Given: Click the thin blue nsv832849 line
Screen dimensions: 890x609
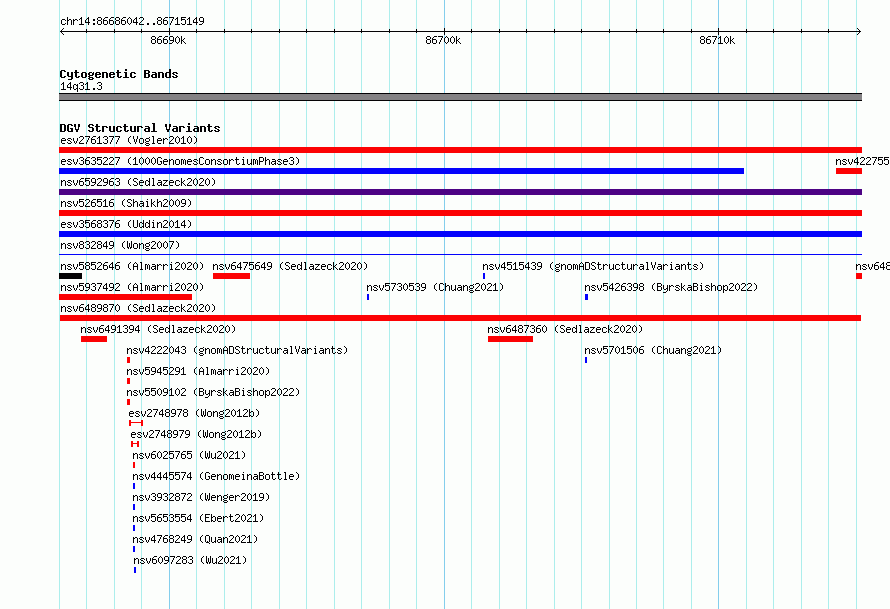Looking at the screenshot, I should 460,255.
